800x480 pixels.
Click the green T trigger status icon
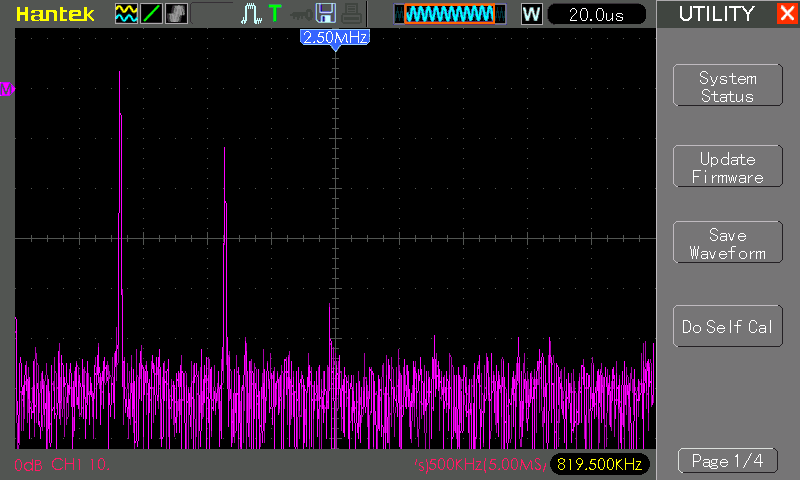[x=274, y=14]
